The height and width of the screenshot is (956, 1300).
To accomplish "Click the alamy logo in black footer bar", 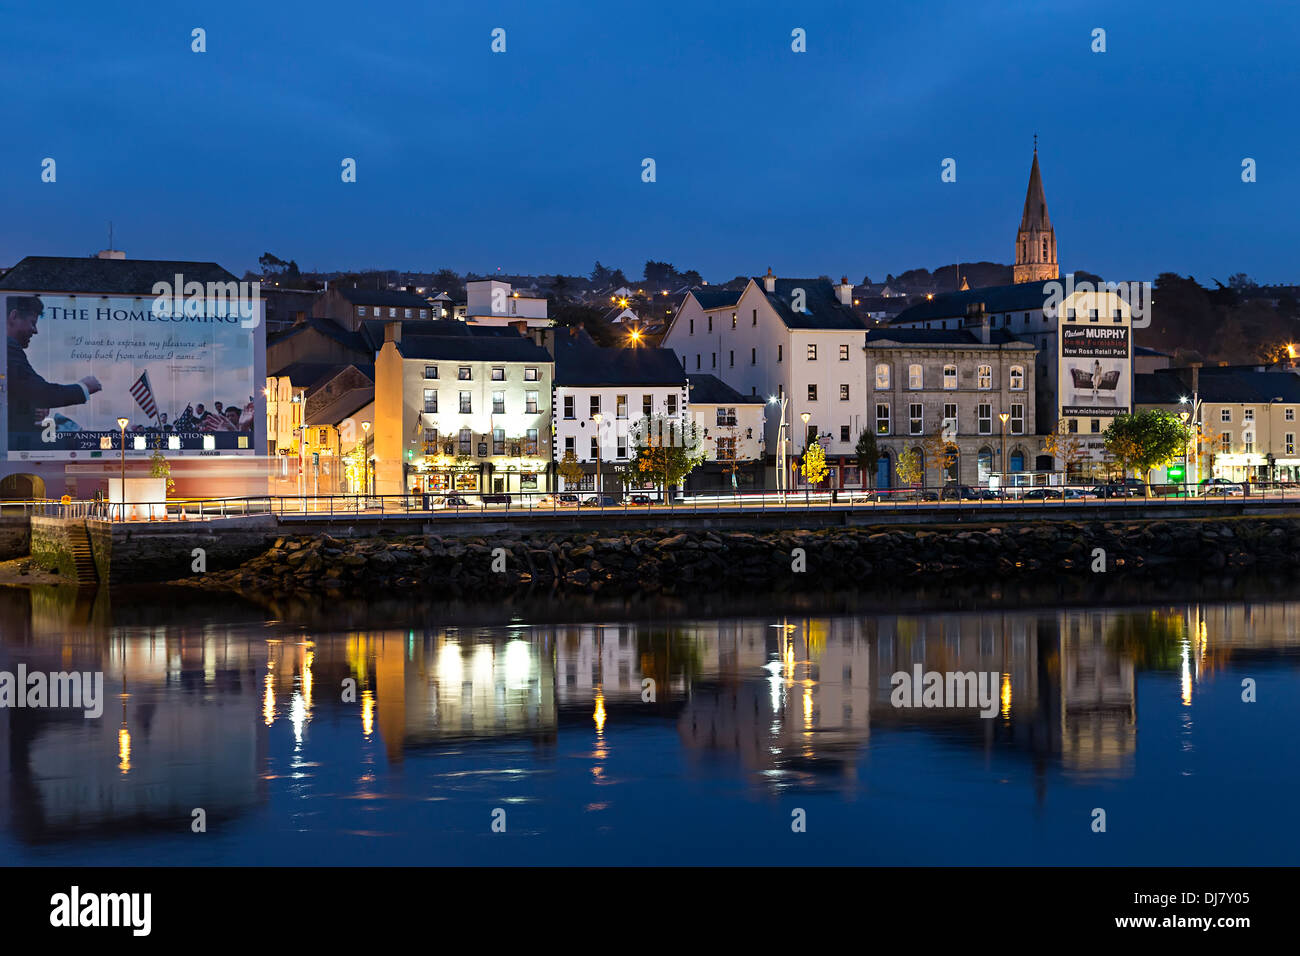I will coord(100,911).
